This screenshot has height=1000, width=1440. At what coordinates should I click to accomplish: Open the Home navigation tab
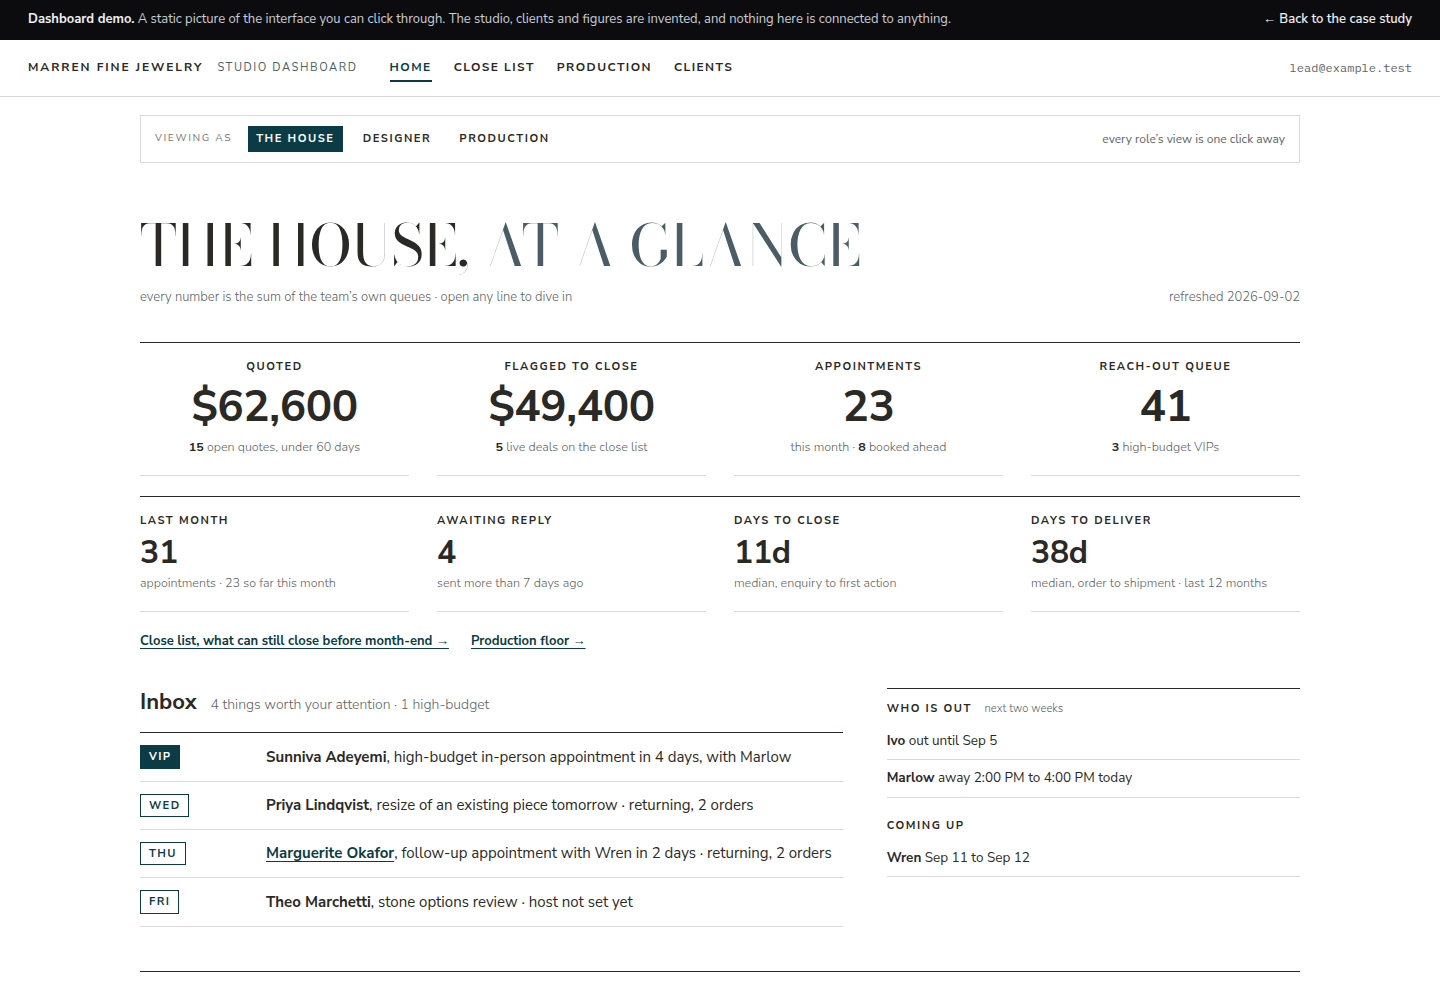(x=410, y=67)
